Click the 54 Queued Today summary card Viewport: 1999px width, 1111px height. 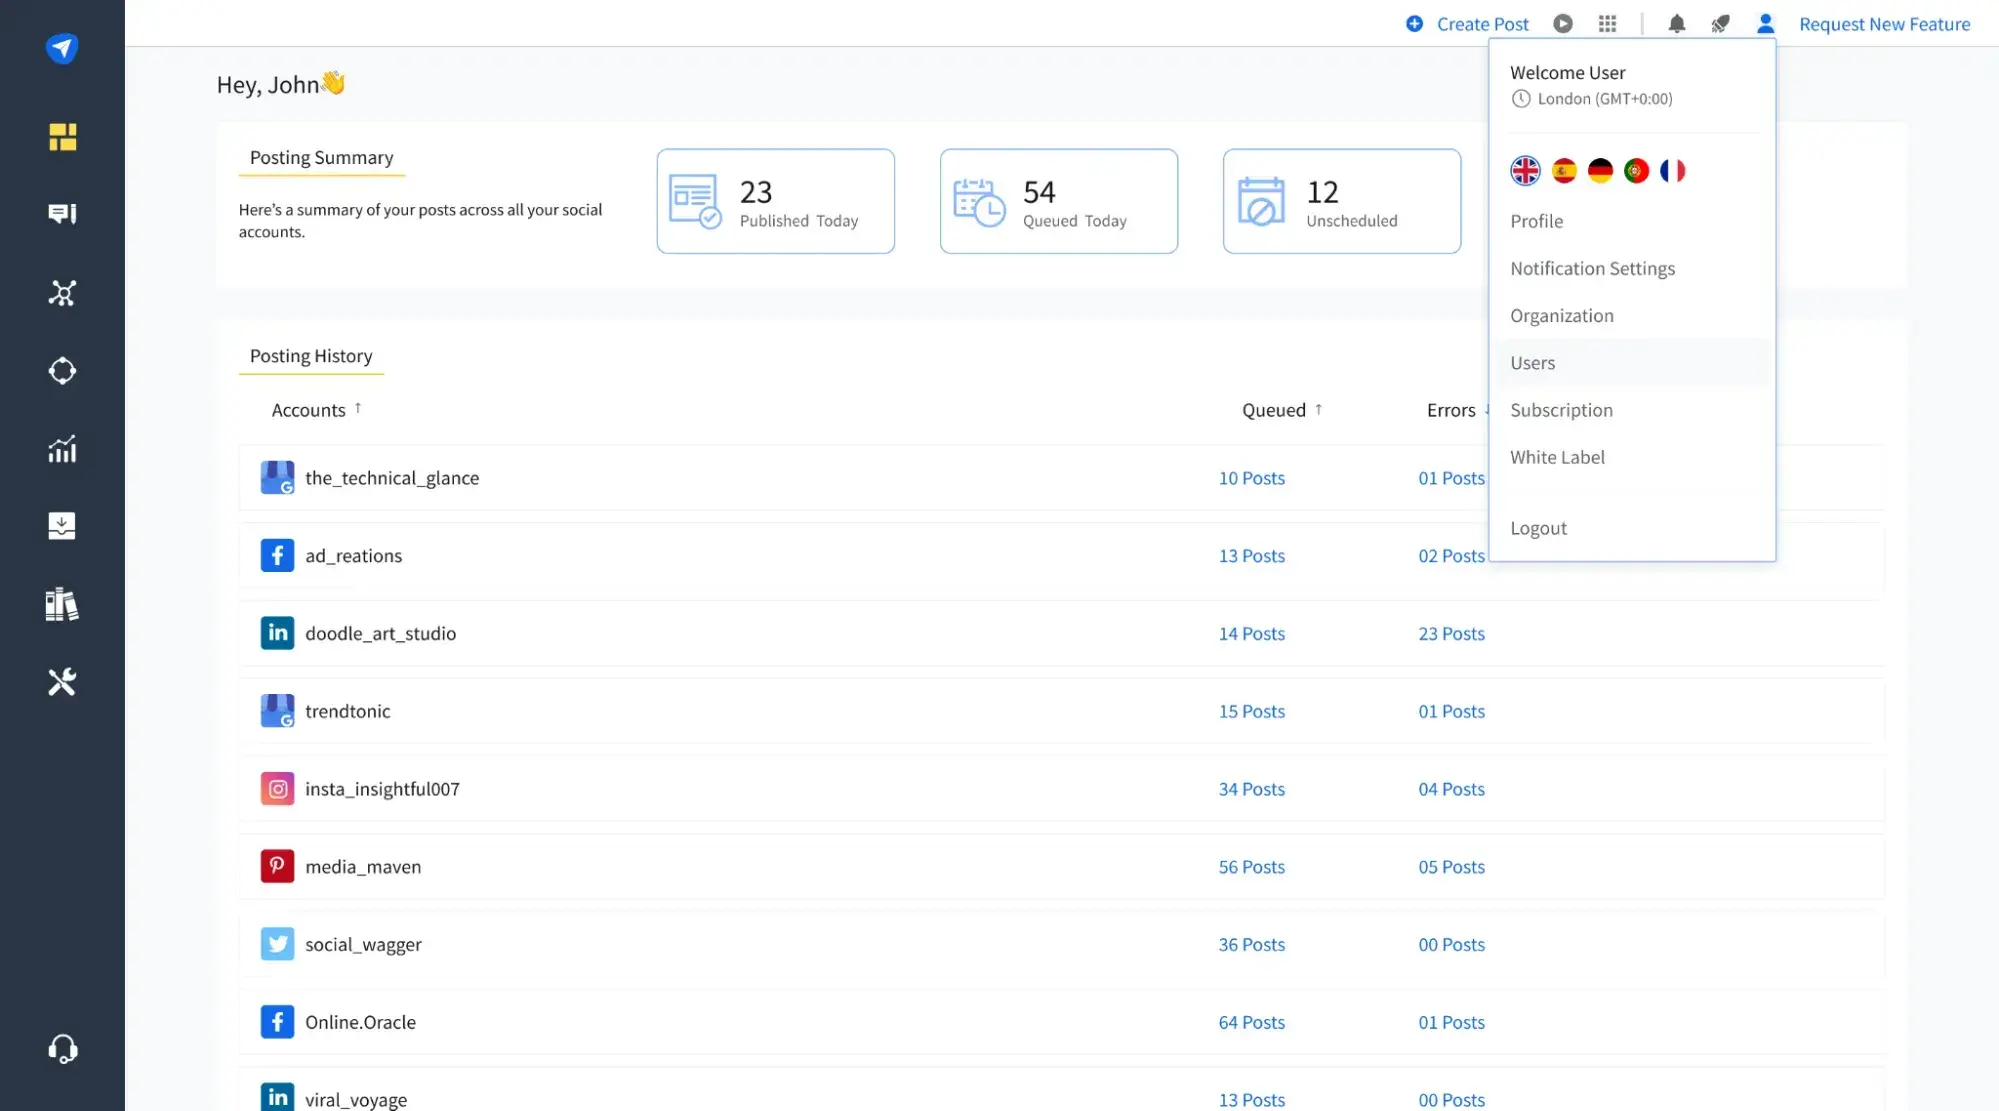pos(1058,200)
